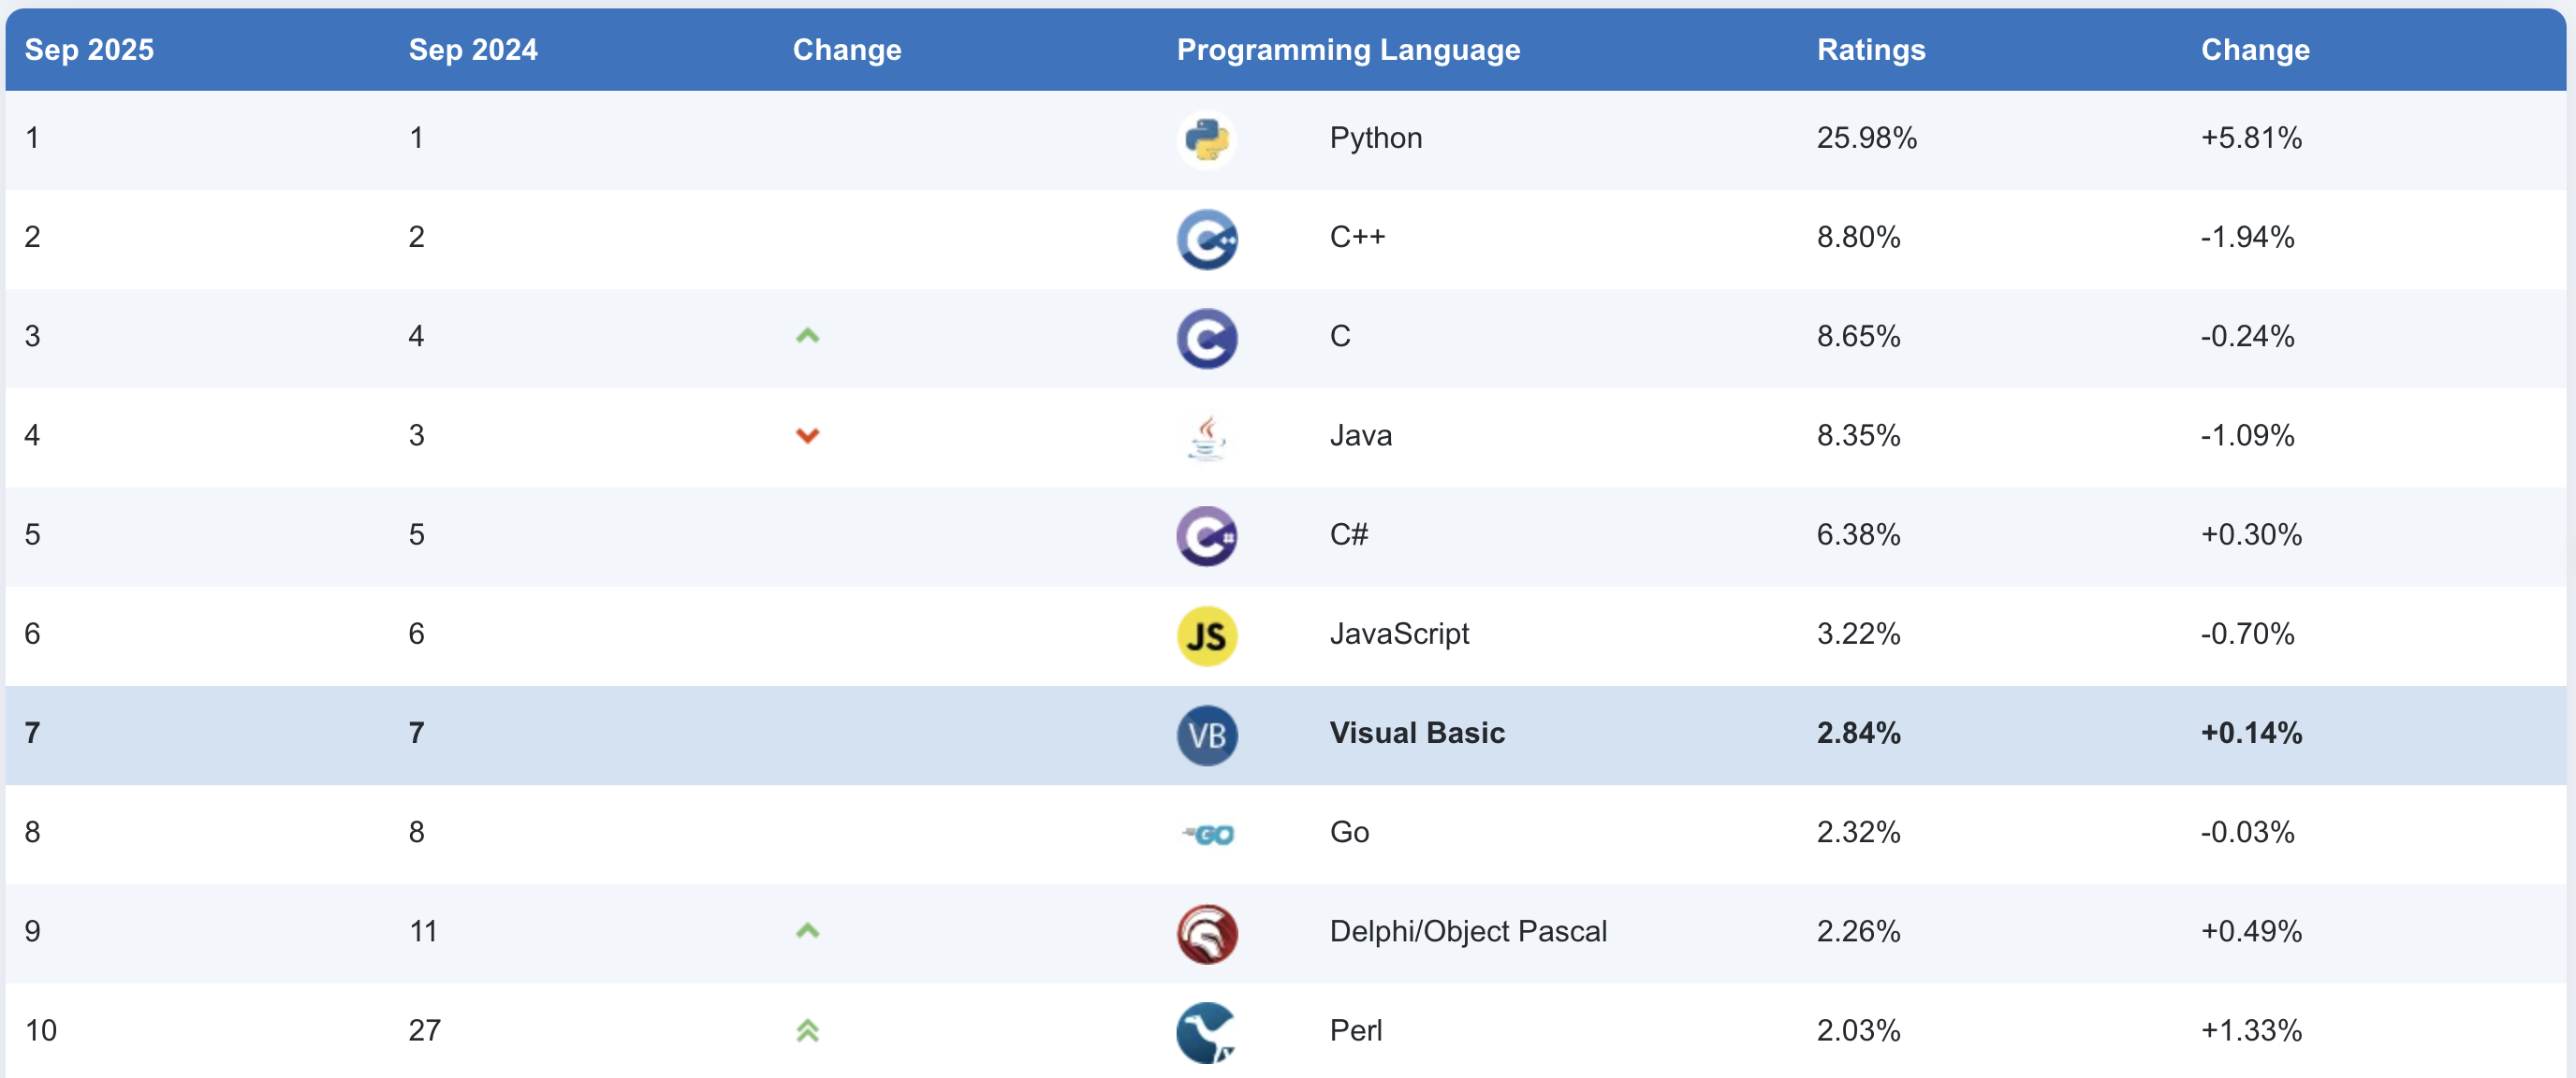Click the Java coffee cup icon
This screenshot has width=2576, height=1078.
pyautogui.click(x=1206, y=436)
